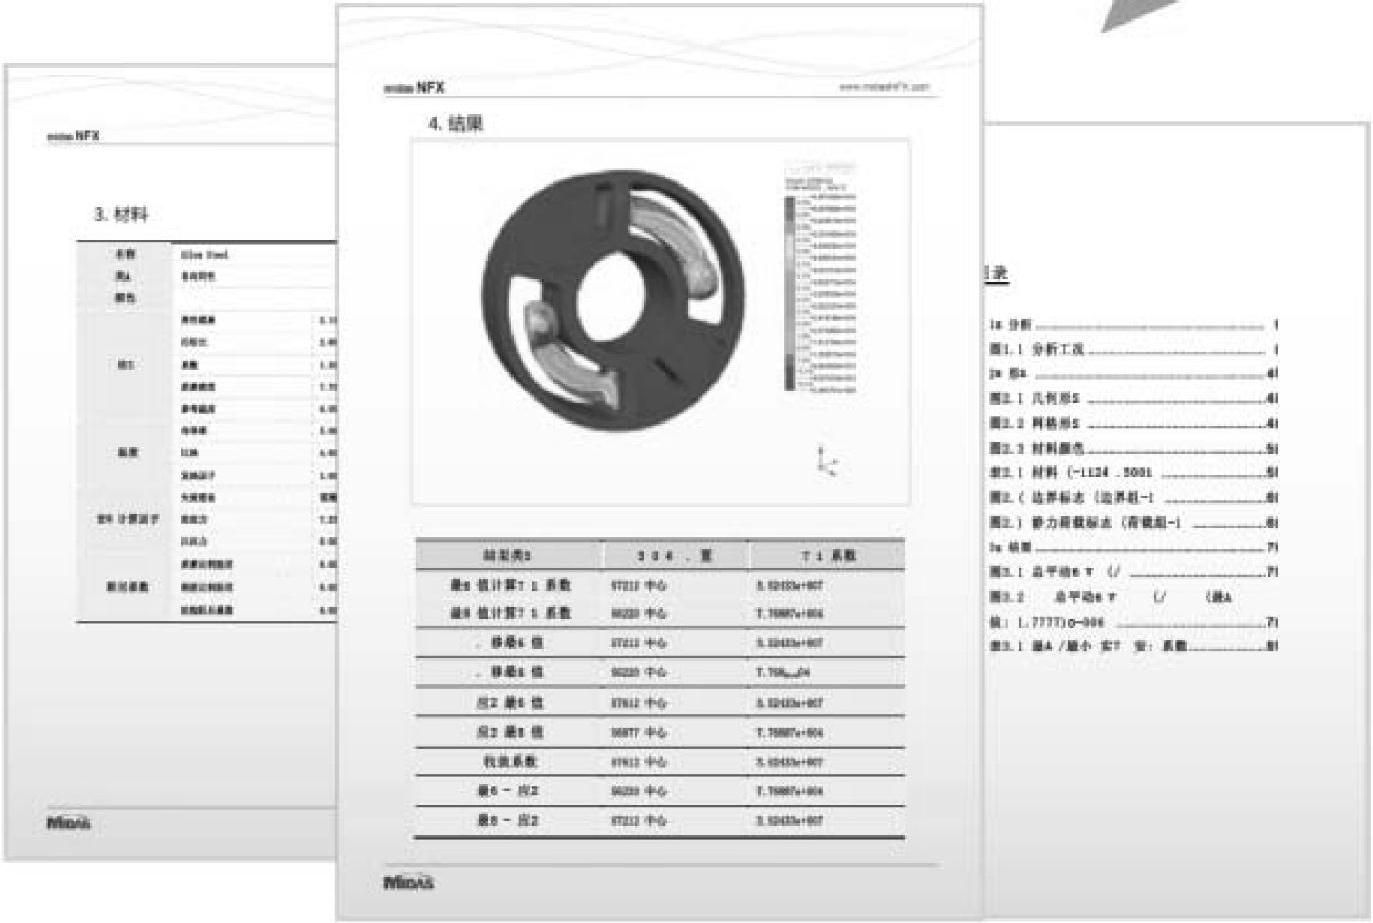Select the "3. 材料" heading on the left page
1373x923 pixels.
point(121,214)
